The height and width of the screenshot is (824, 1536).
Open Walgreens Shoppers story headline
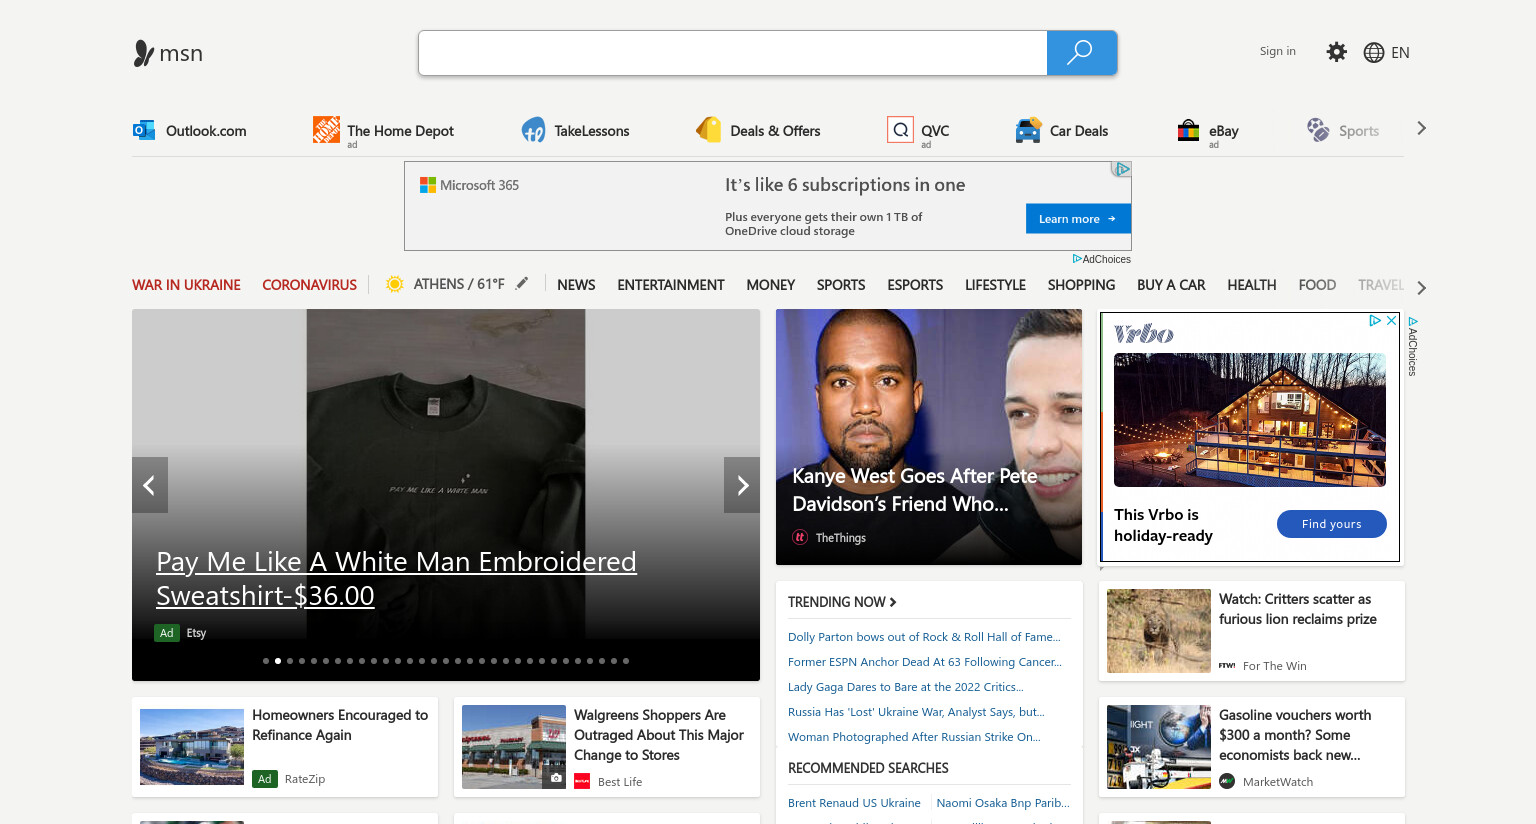[x=659, y=735]
